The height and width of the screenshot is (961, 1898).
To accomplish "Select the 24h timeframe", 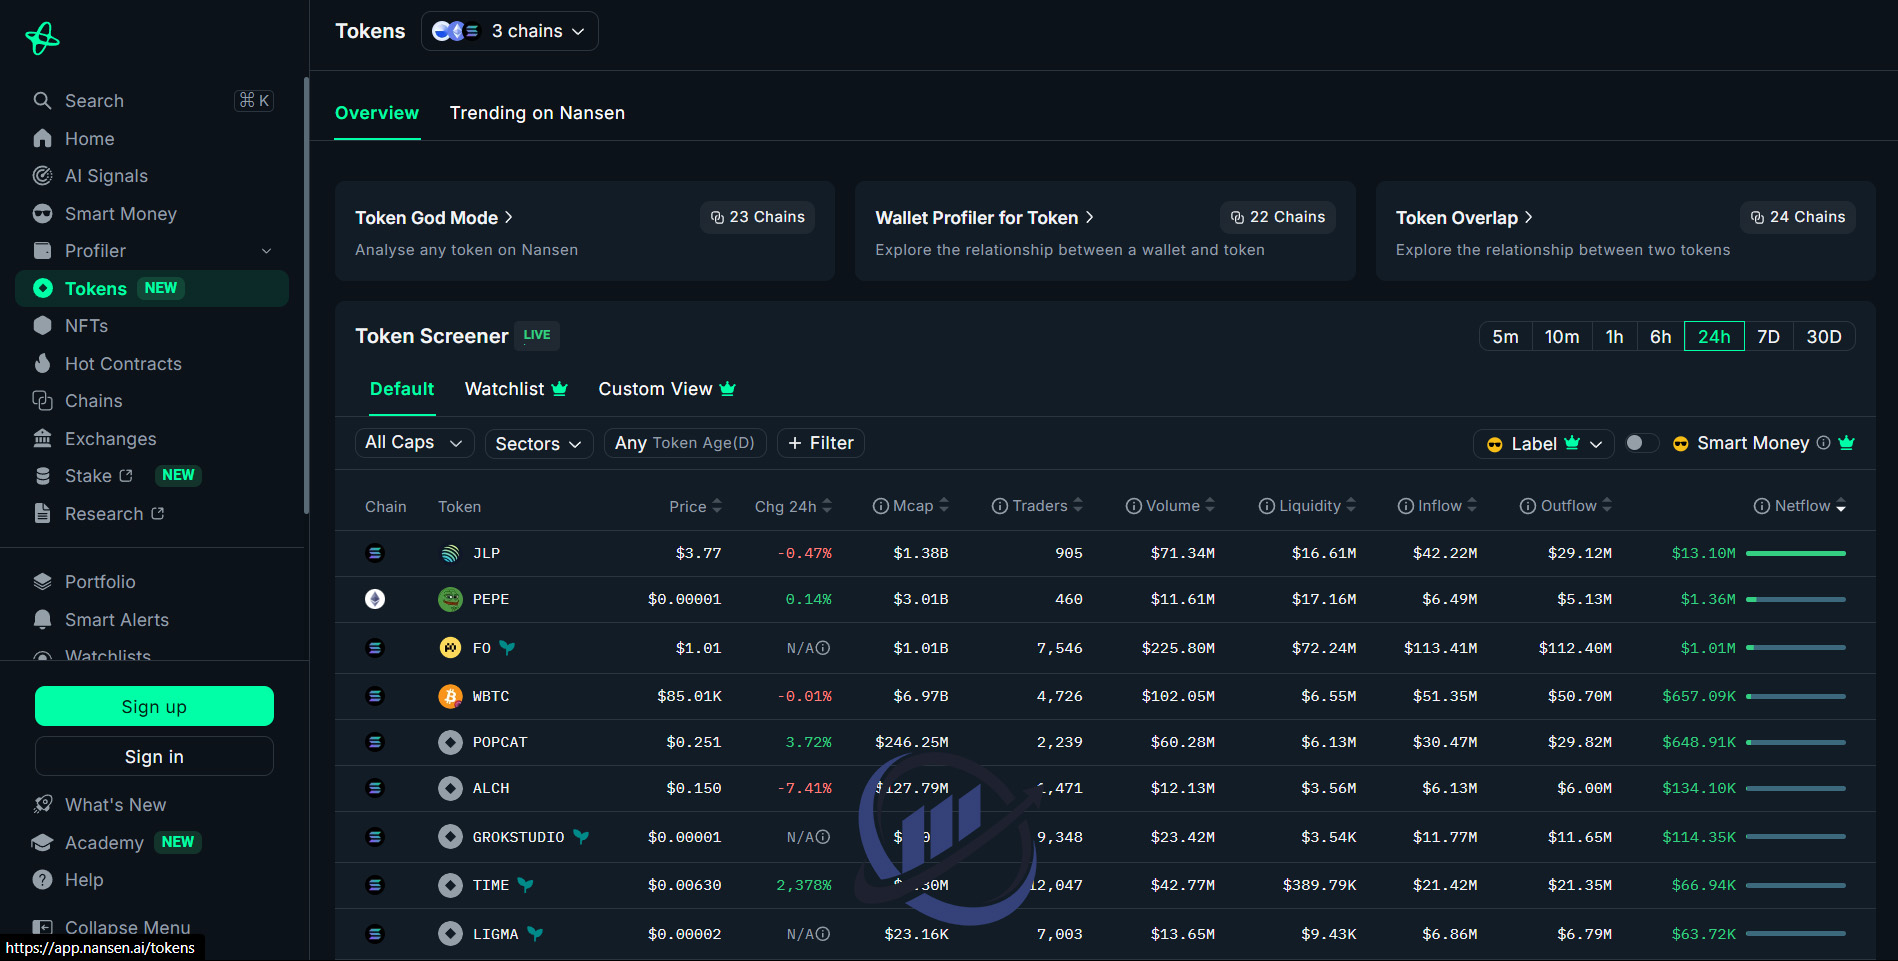I will point(1714,336).
